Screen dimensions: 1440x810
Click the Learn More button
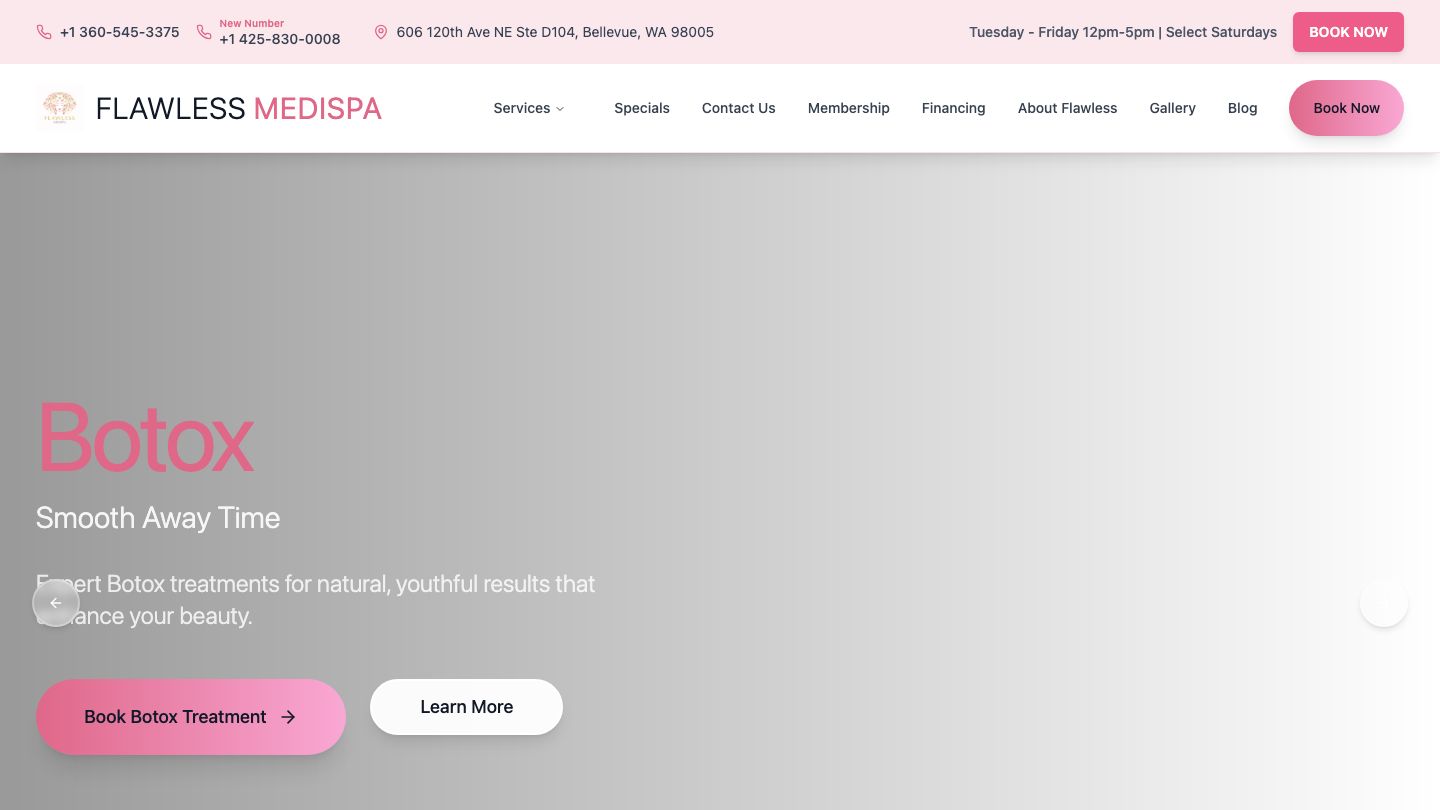[x=466, y=707]
